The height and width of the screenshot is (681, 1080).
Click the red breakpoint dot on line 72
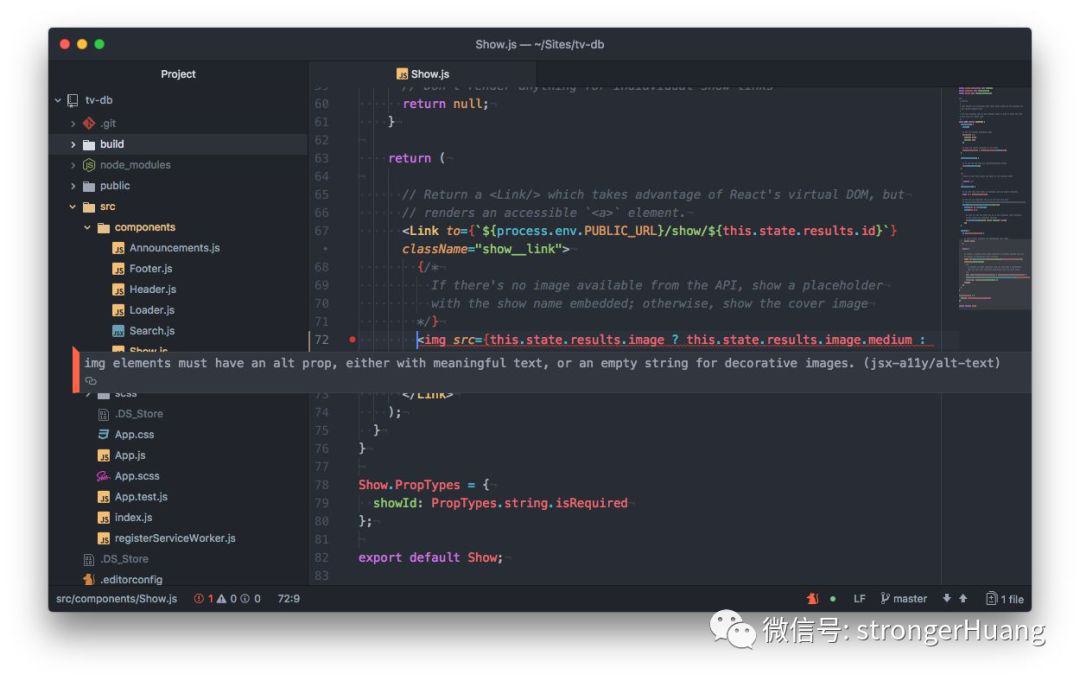coord(353,339)
